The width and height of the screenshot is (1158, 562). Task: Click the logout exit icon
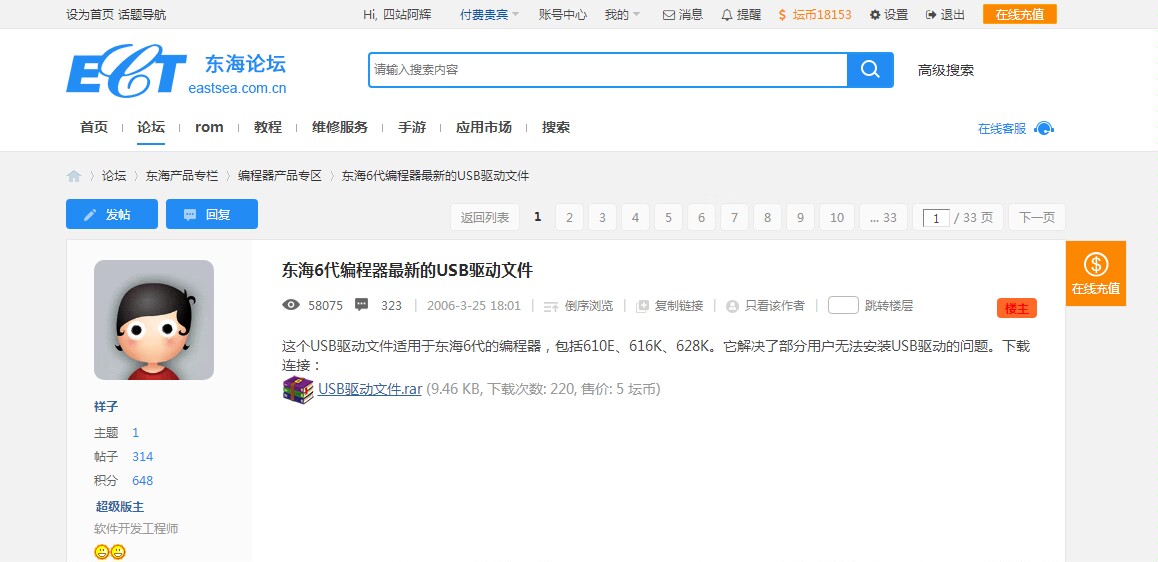point(931,15)
